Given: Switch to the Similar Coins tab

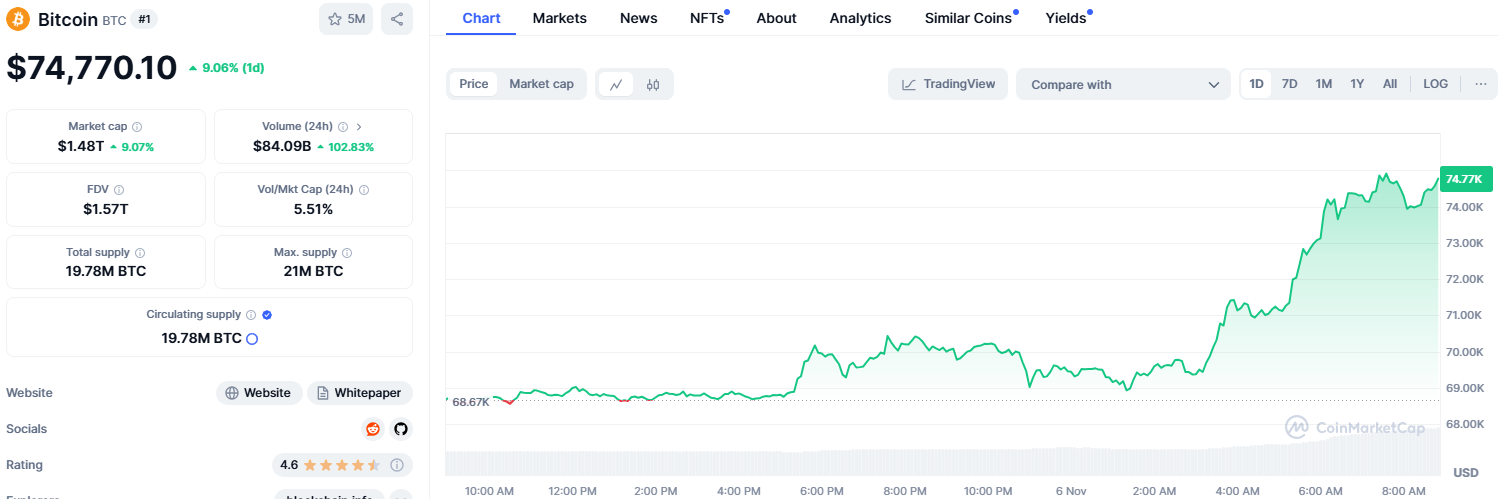Looking at the screenshot, I should (x=970, y=18).
